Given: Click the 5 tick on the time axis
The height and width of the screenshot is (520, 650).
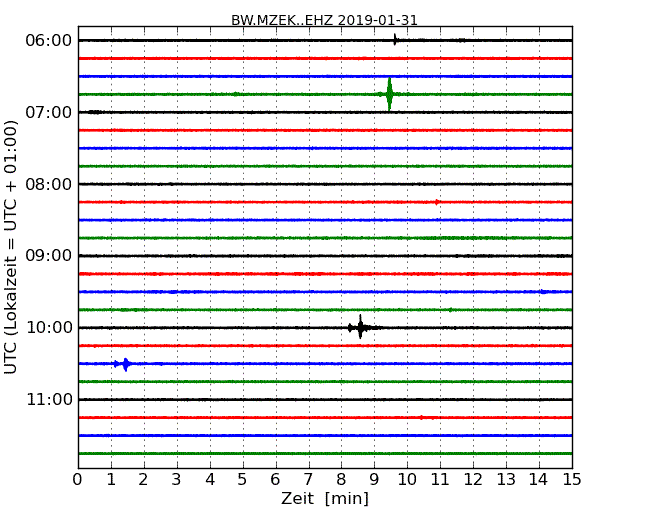Looking at the screenshot, I should pyautogui.click(x=243, y=479).
